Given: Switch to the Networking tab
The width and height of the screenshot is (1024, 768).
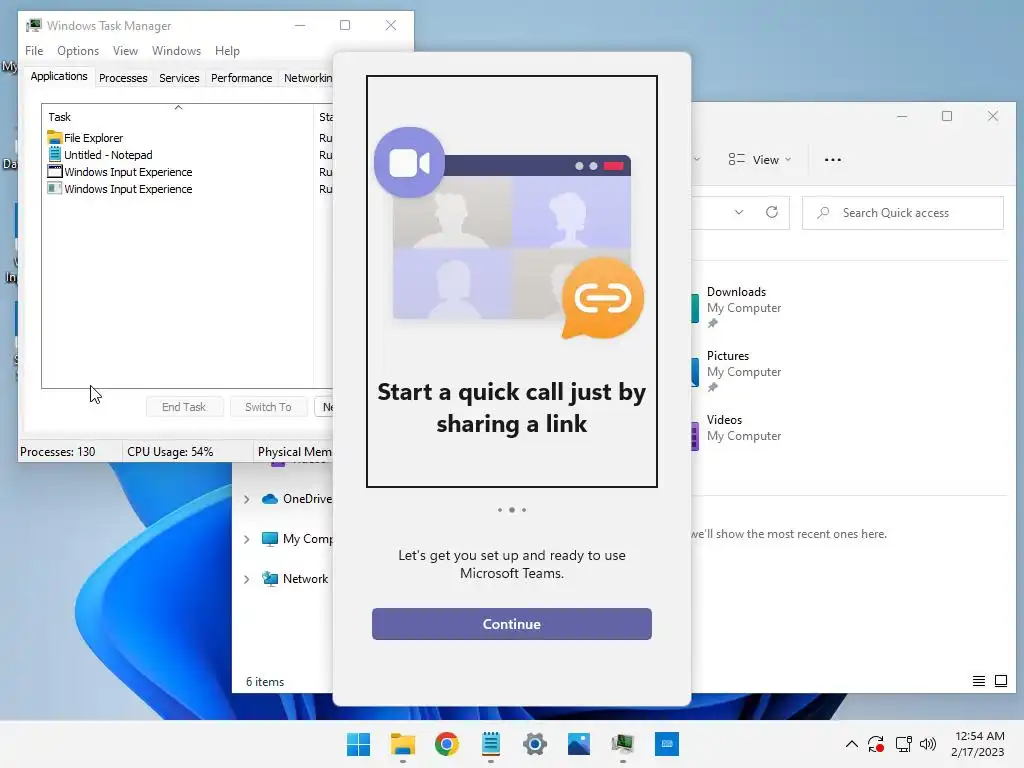Looking at the screenshot, I should (x=307, y=78).
